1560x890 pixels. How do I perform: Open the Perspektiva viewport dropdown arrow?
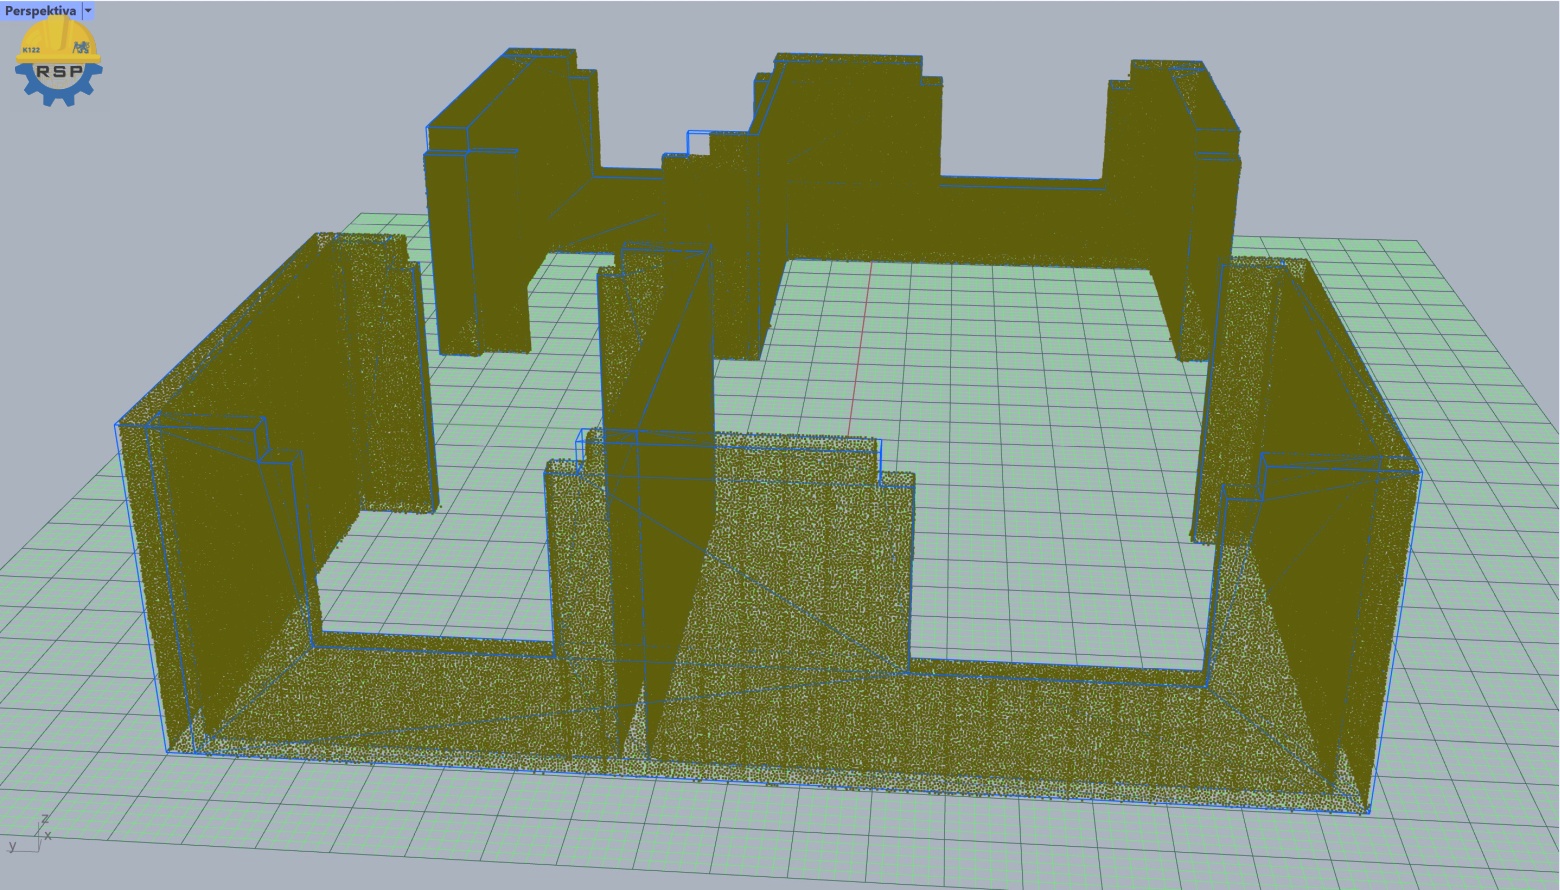88,11
